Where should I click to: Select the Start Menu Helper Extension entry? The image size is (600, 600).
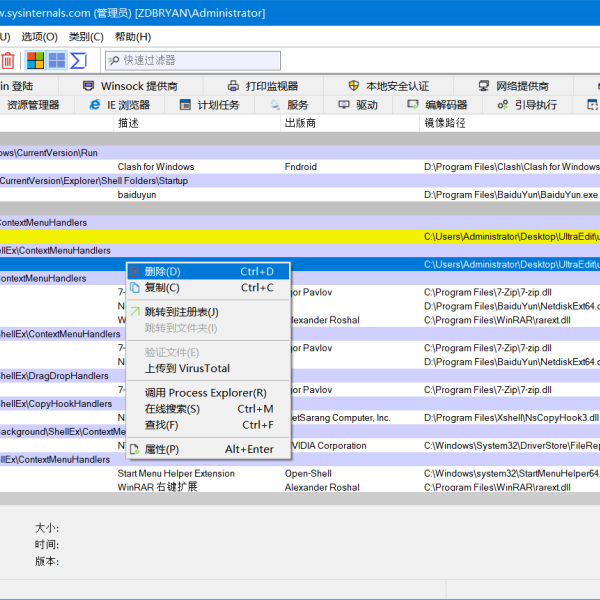coord(176,473)
